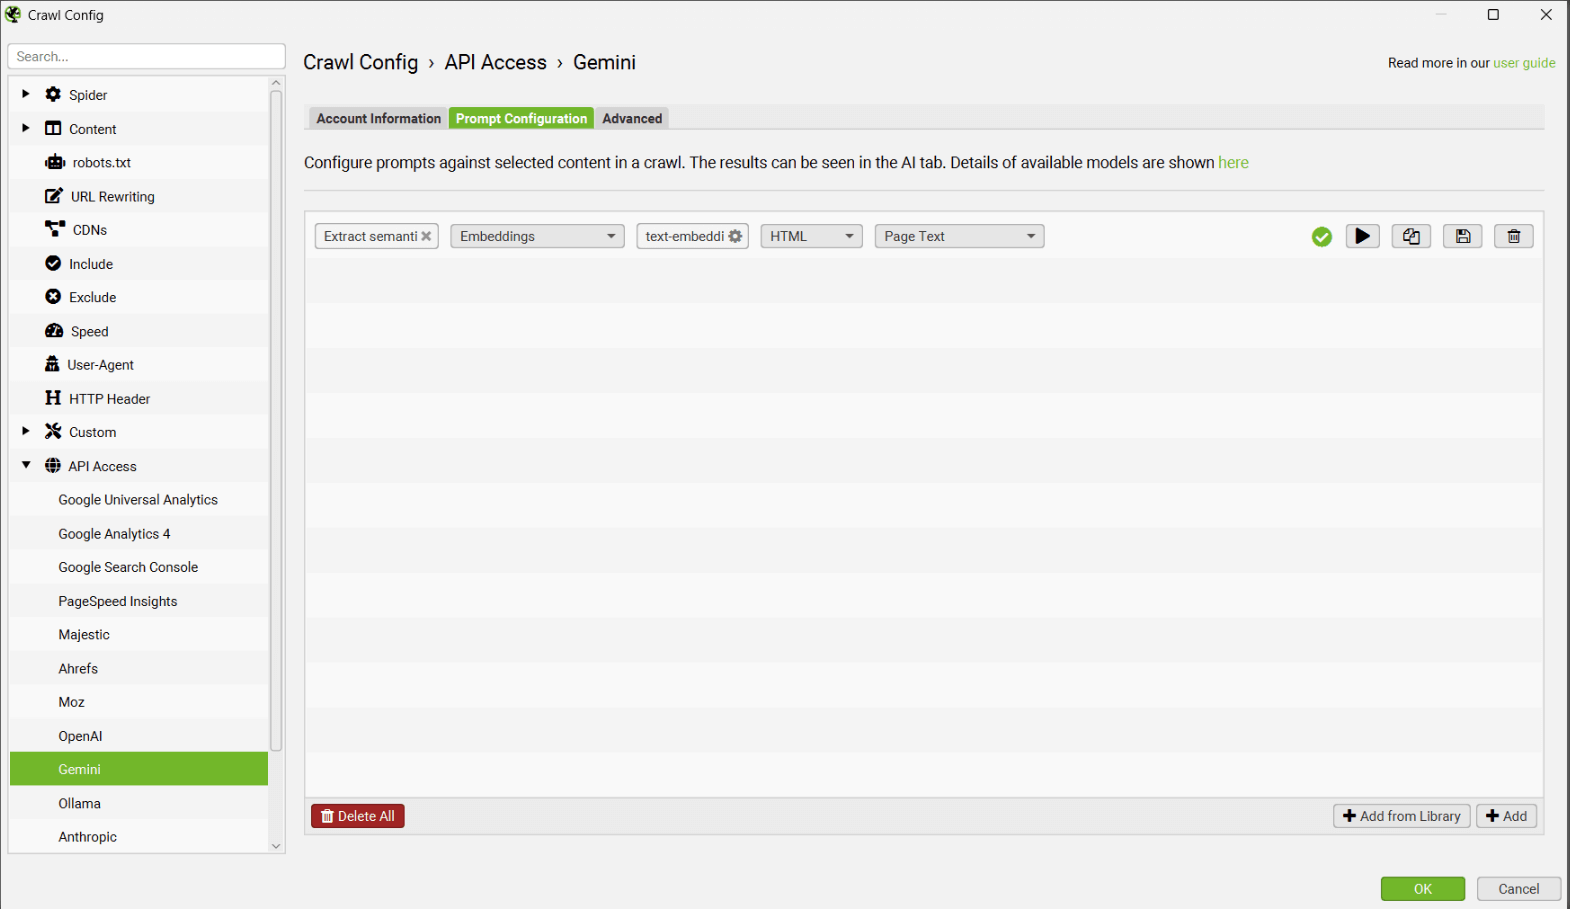
Task: Switch to the Account Information tab
Action: [x=378, y=118]
